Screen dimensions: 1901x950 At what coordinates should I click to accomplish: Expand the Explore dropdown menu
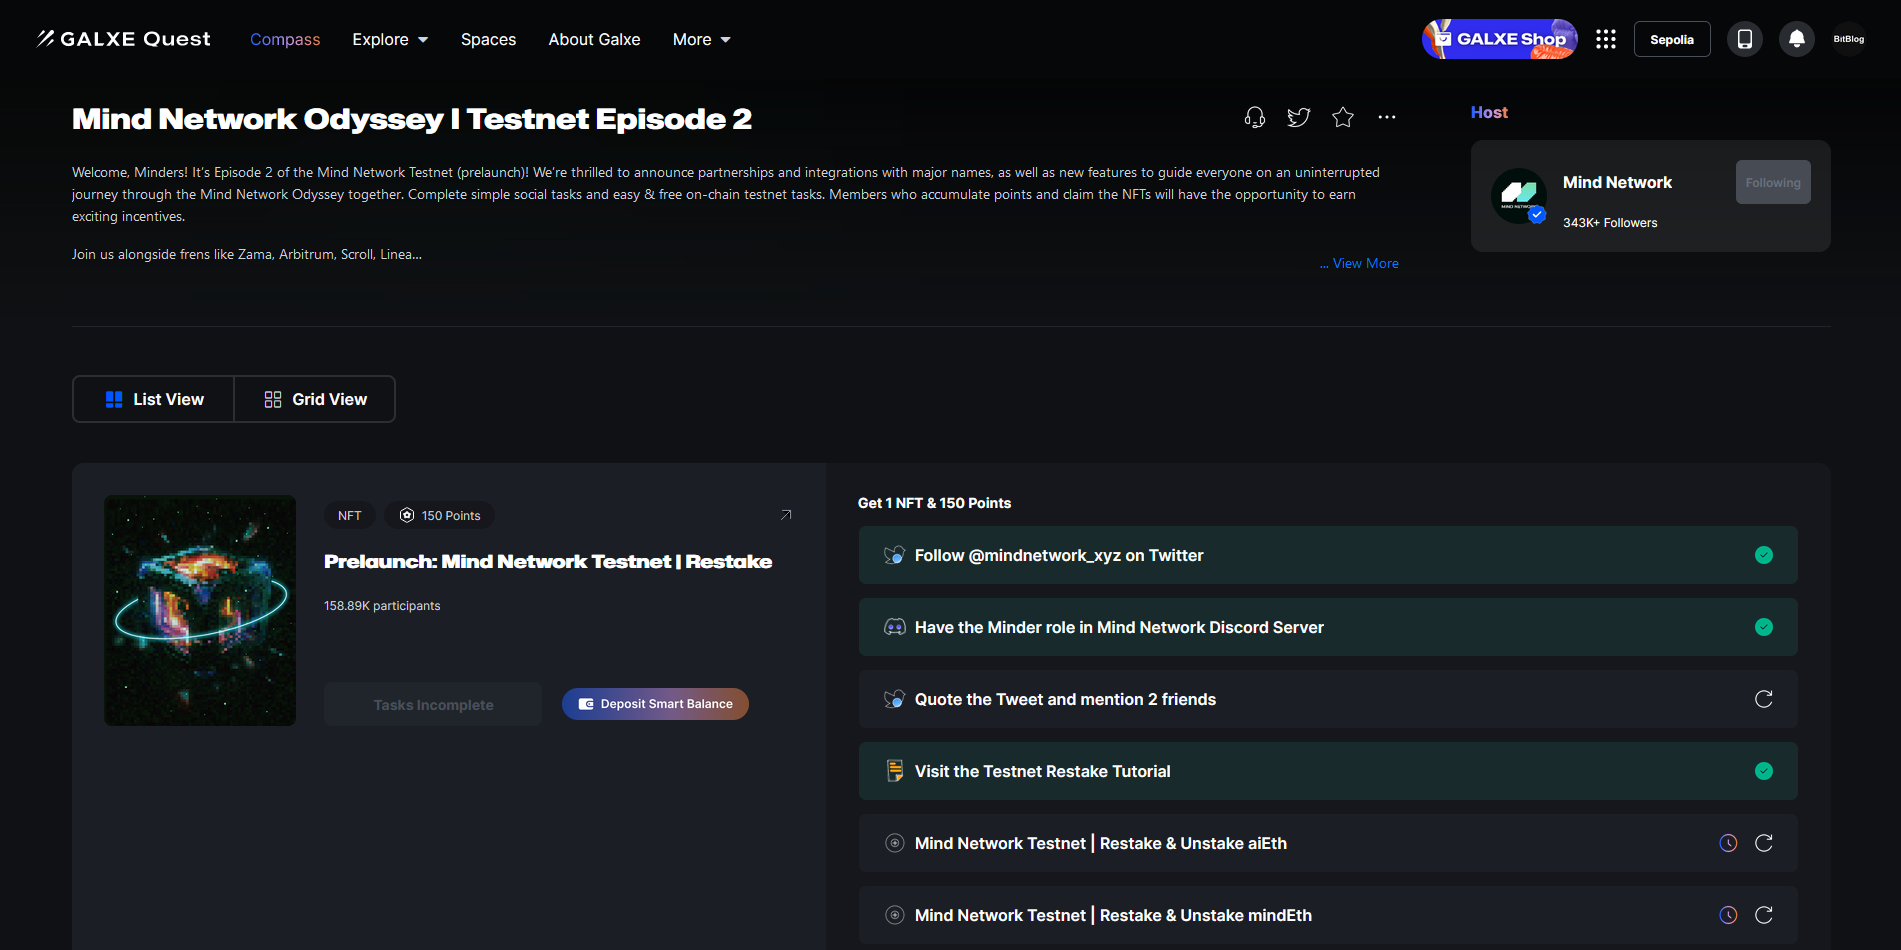tap(390, 39)
